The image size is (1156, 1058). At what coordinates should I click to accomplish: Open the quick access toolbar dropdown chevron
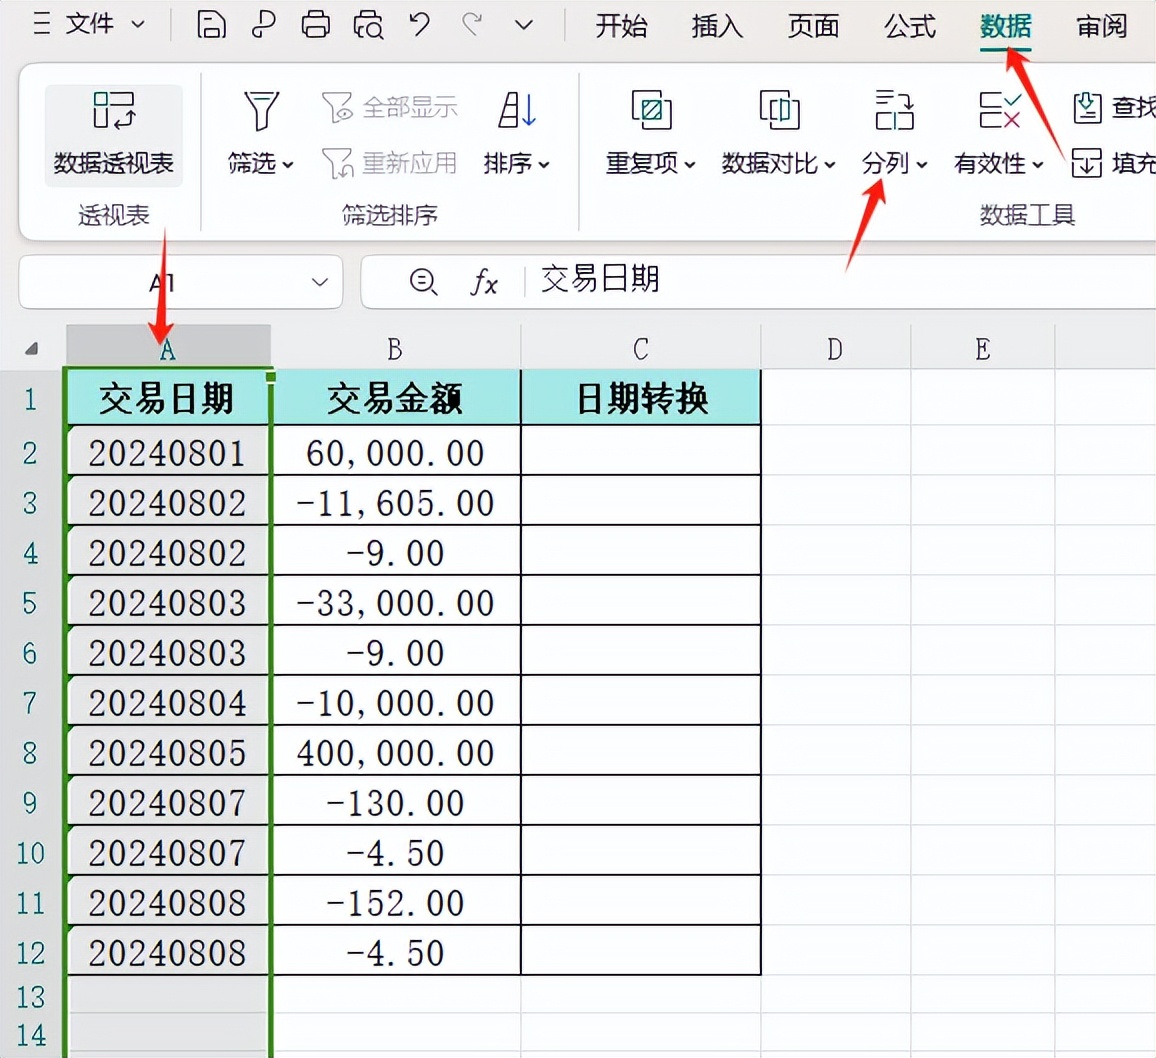pyautogui.click(x=523, y=25)
